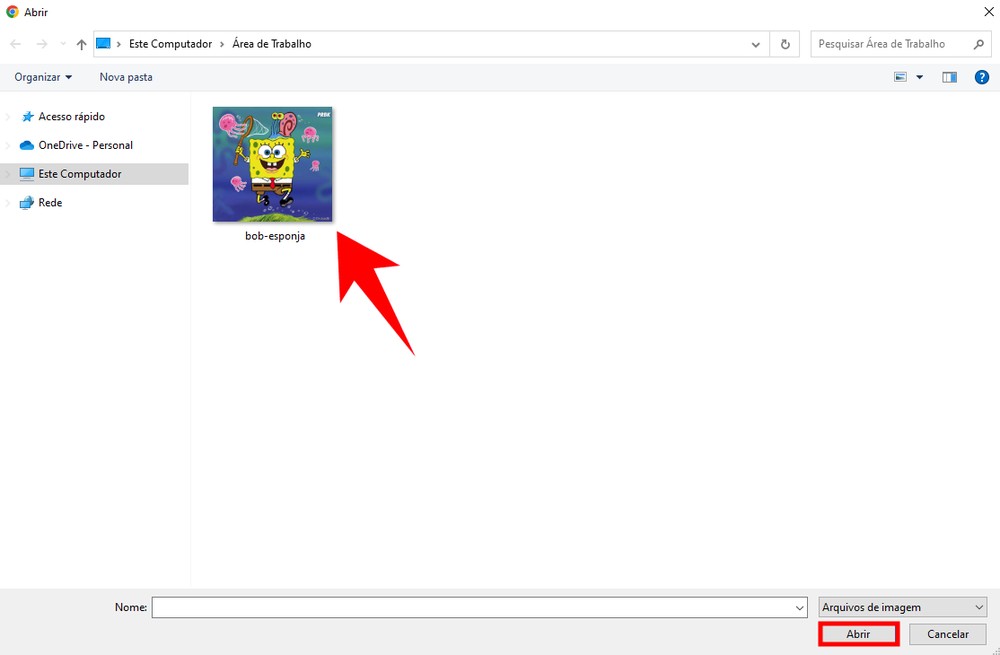Go up one folder level
This screenshot has width=1000, height=655.
pos(81,44)
